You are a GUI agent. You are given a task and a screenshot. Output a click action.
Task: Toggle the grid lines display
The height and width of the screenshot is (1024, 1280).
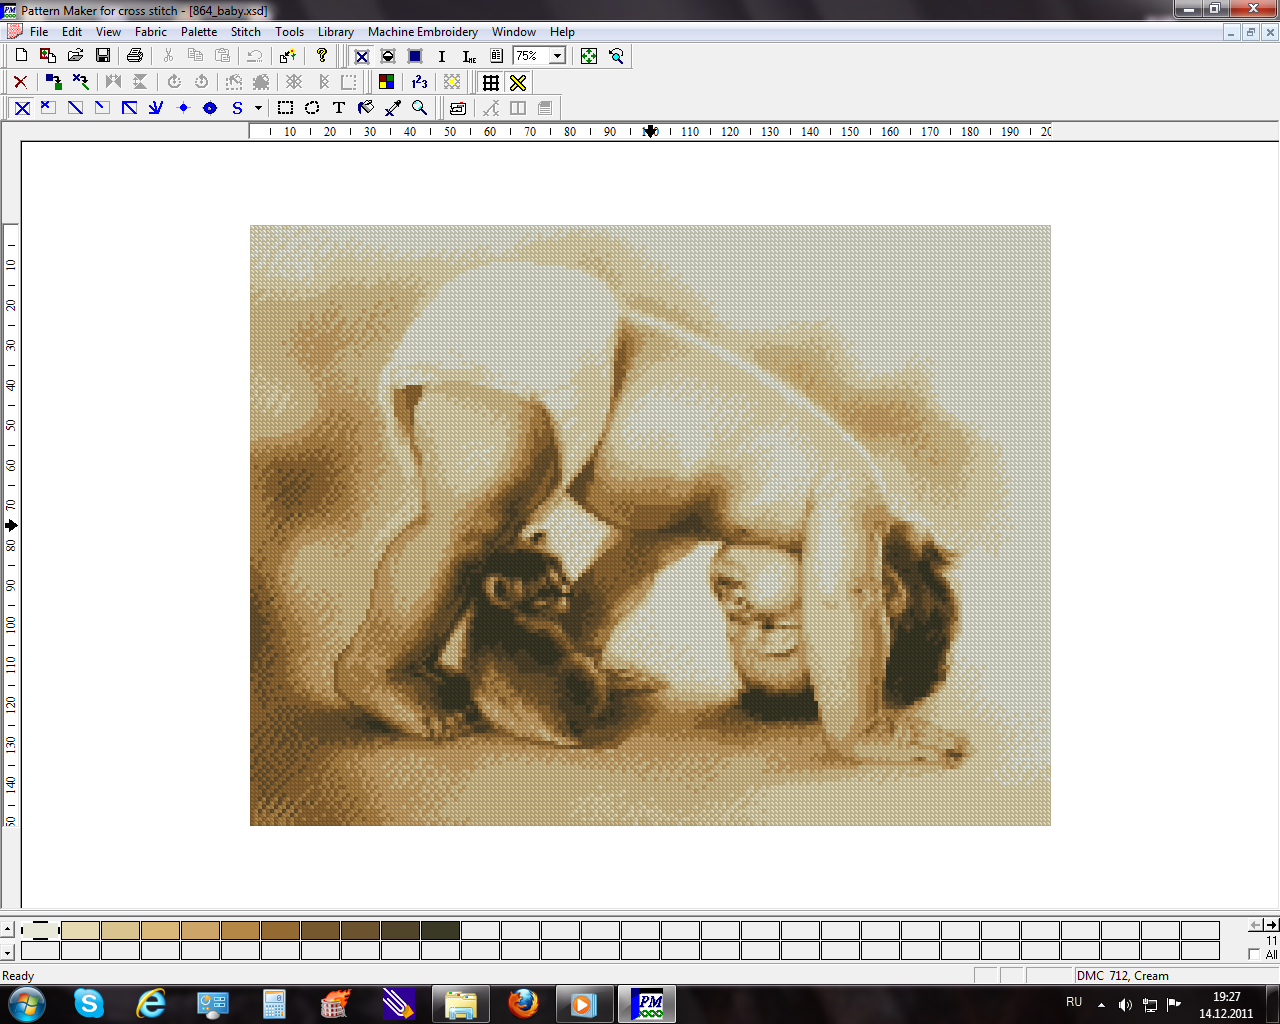pyautogui.click(x=491, y=82)
